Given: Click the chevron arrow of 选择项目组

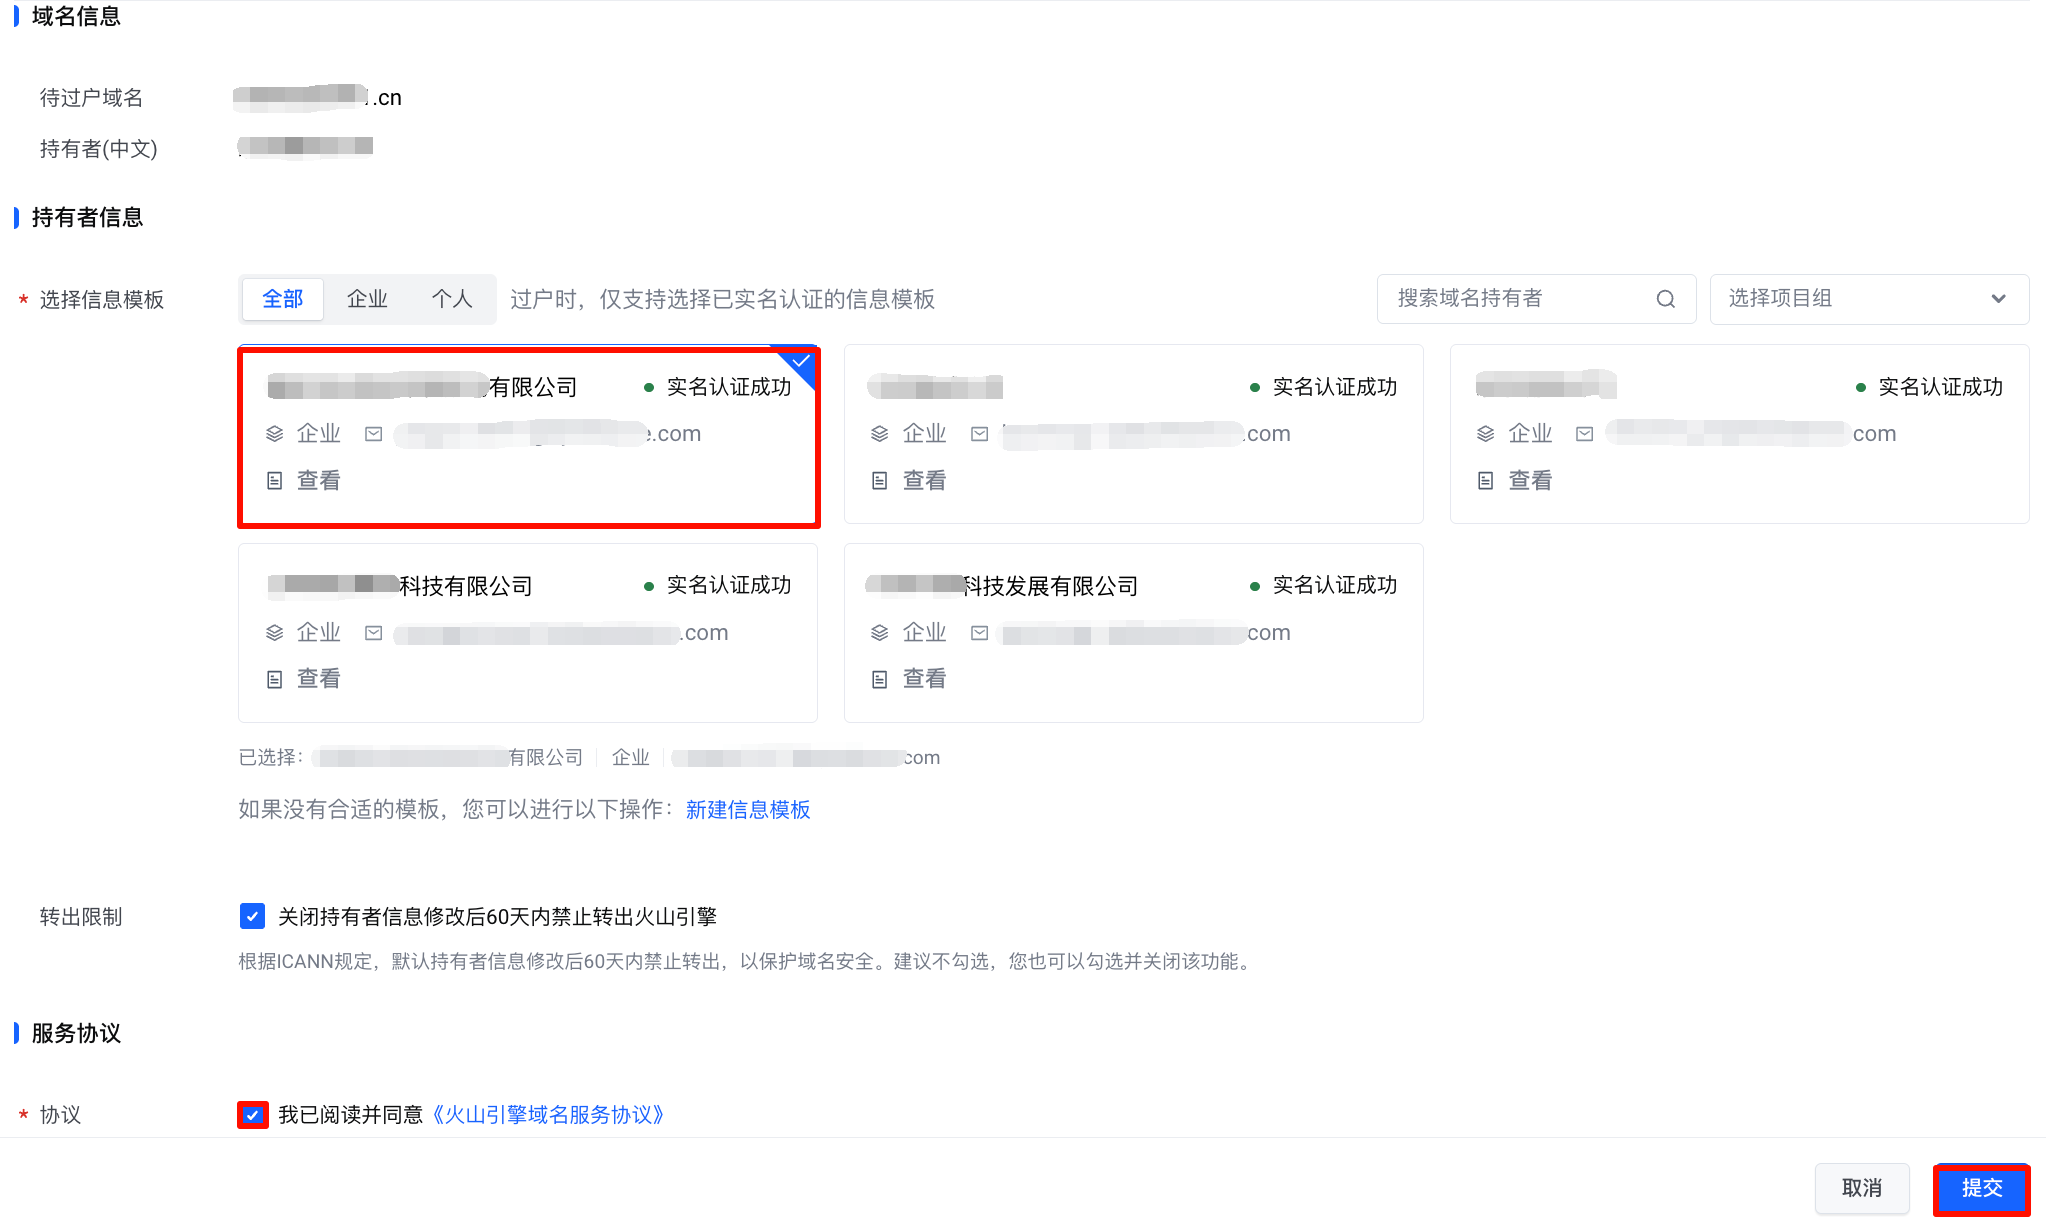Looking at the screenshot, I should point(1998,299).
